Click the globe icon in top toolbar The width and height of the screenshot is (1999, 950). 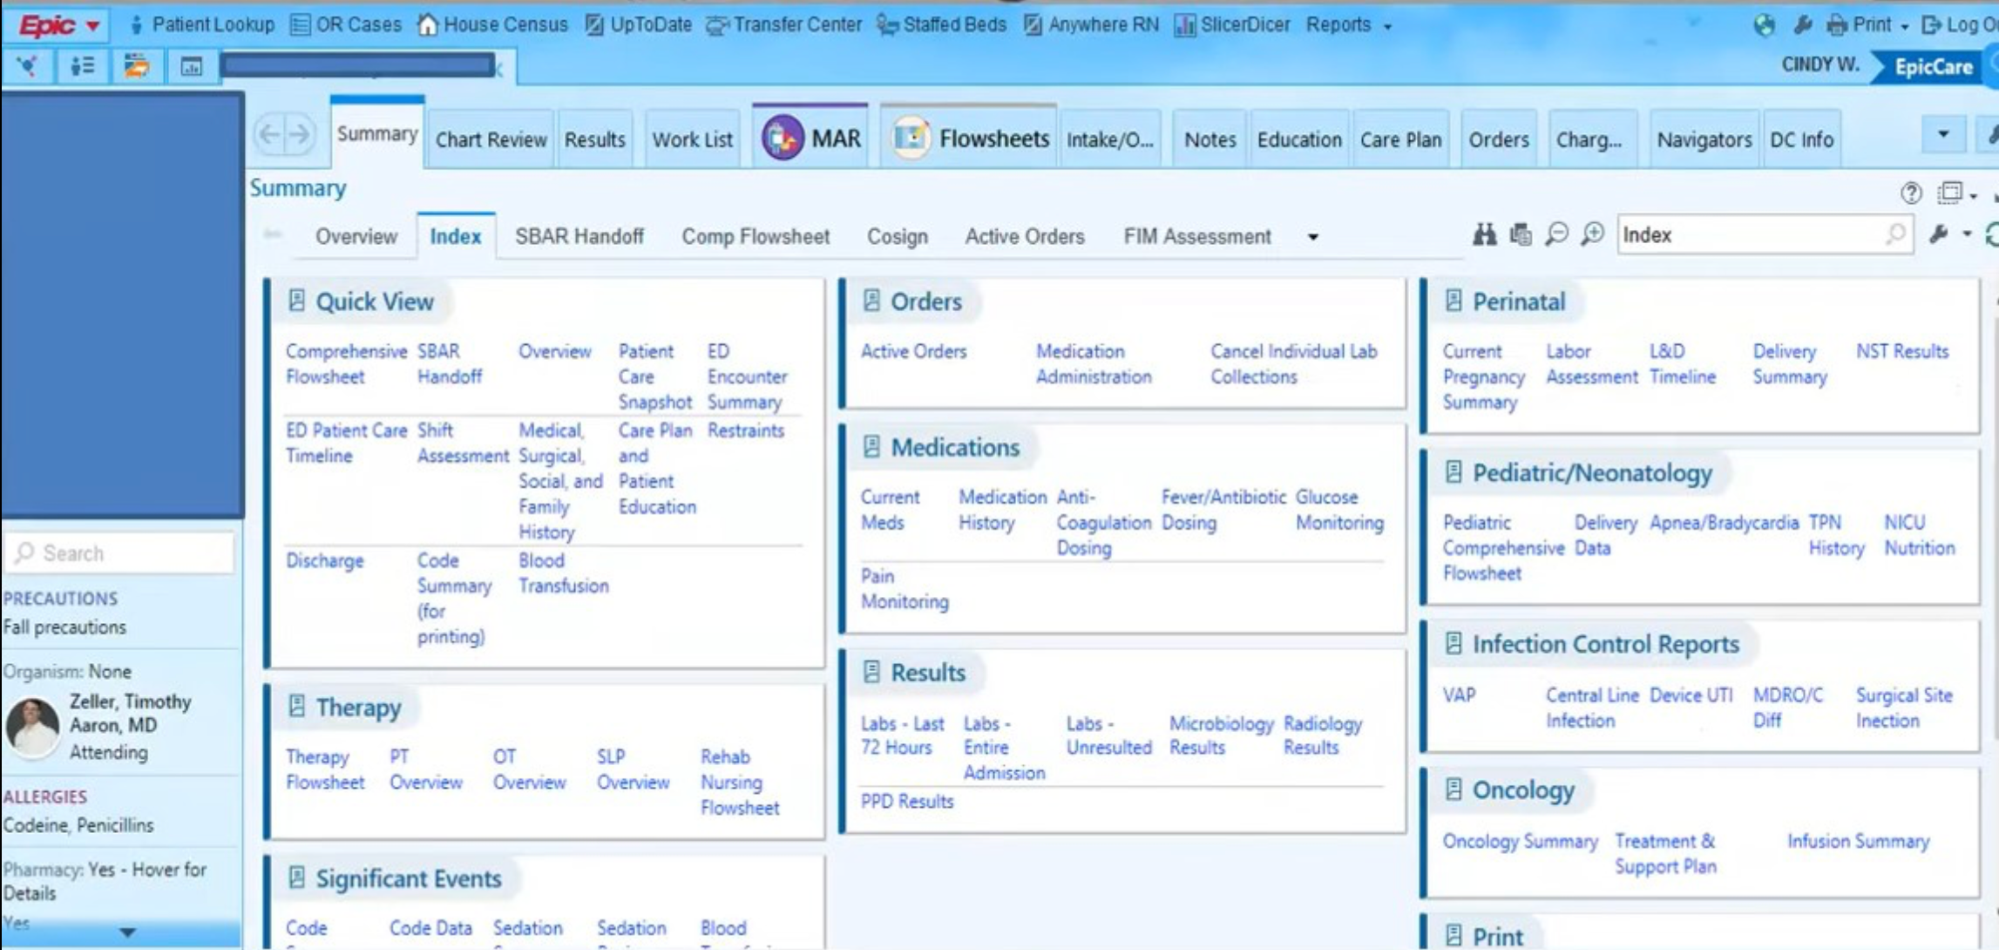1764,25
